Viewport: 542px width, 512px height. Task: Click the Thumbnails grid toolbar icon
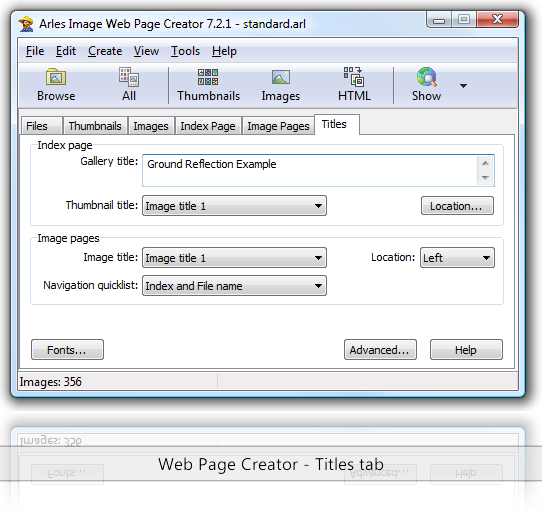point(208,77)
